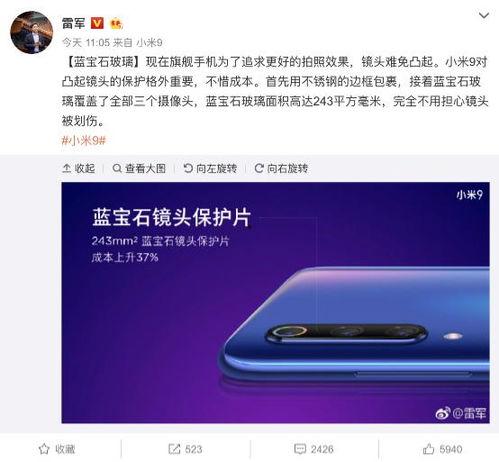
Task: Click the Weibo @雷军 watermark logo
Action: tap(461, 413)
